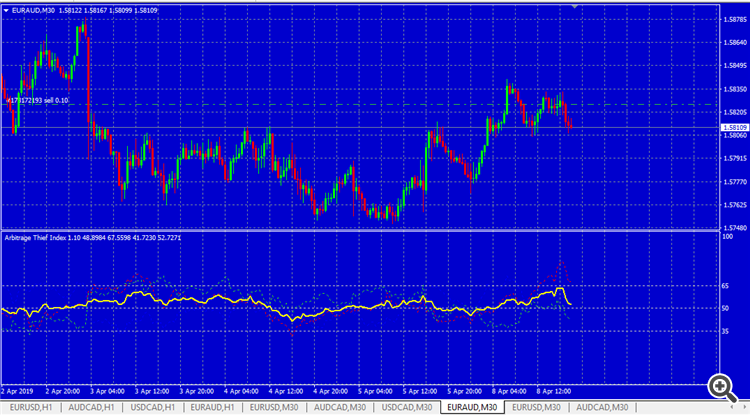Click the 4 Apr 20:00 time label
Image resolution: width=750 pixels, height=415 pixels.
click(x=331, y=391)
